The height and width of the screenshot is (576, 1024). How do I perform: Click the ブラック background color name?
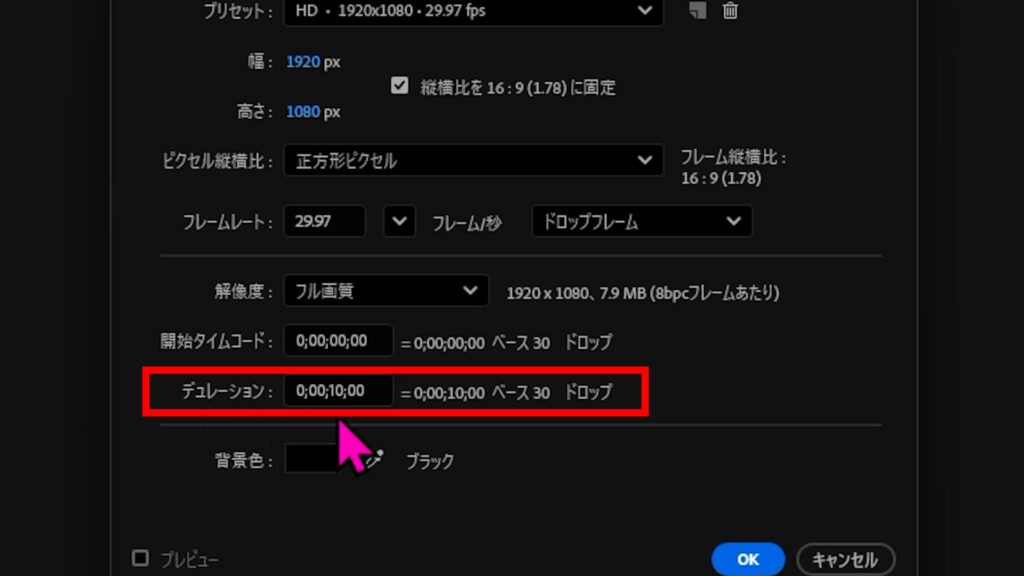pyautogui.click(x=429, y=461)
